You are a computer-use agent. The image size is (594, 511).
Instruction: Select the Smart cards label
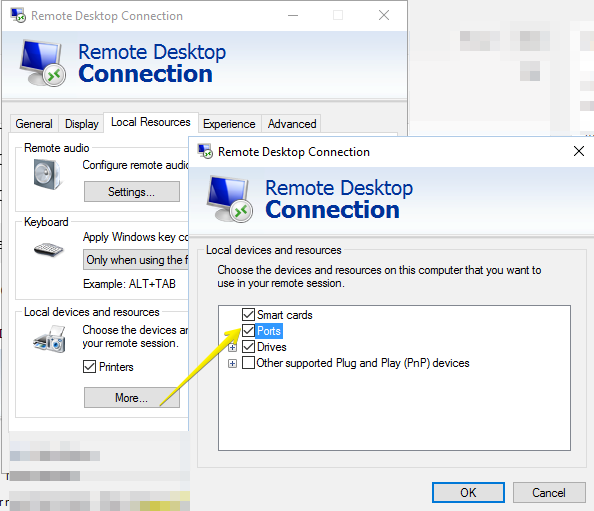tap(285, 315)
